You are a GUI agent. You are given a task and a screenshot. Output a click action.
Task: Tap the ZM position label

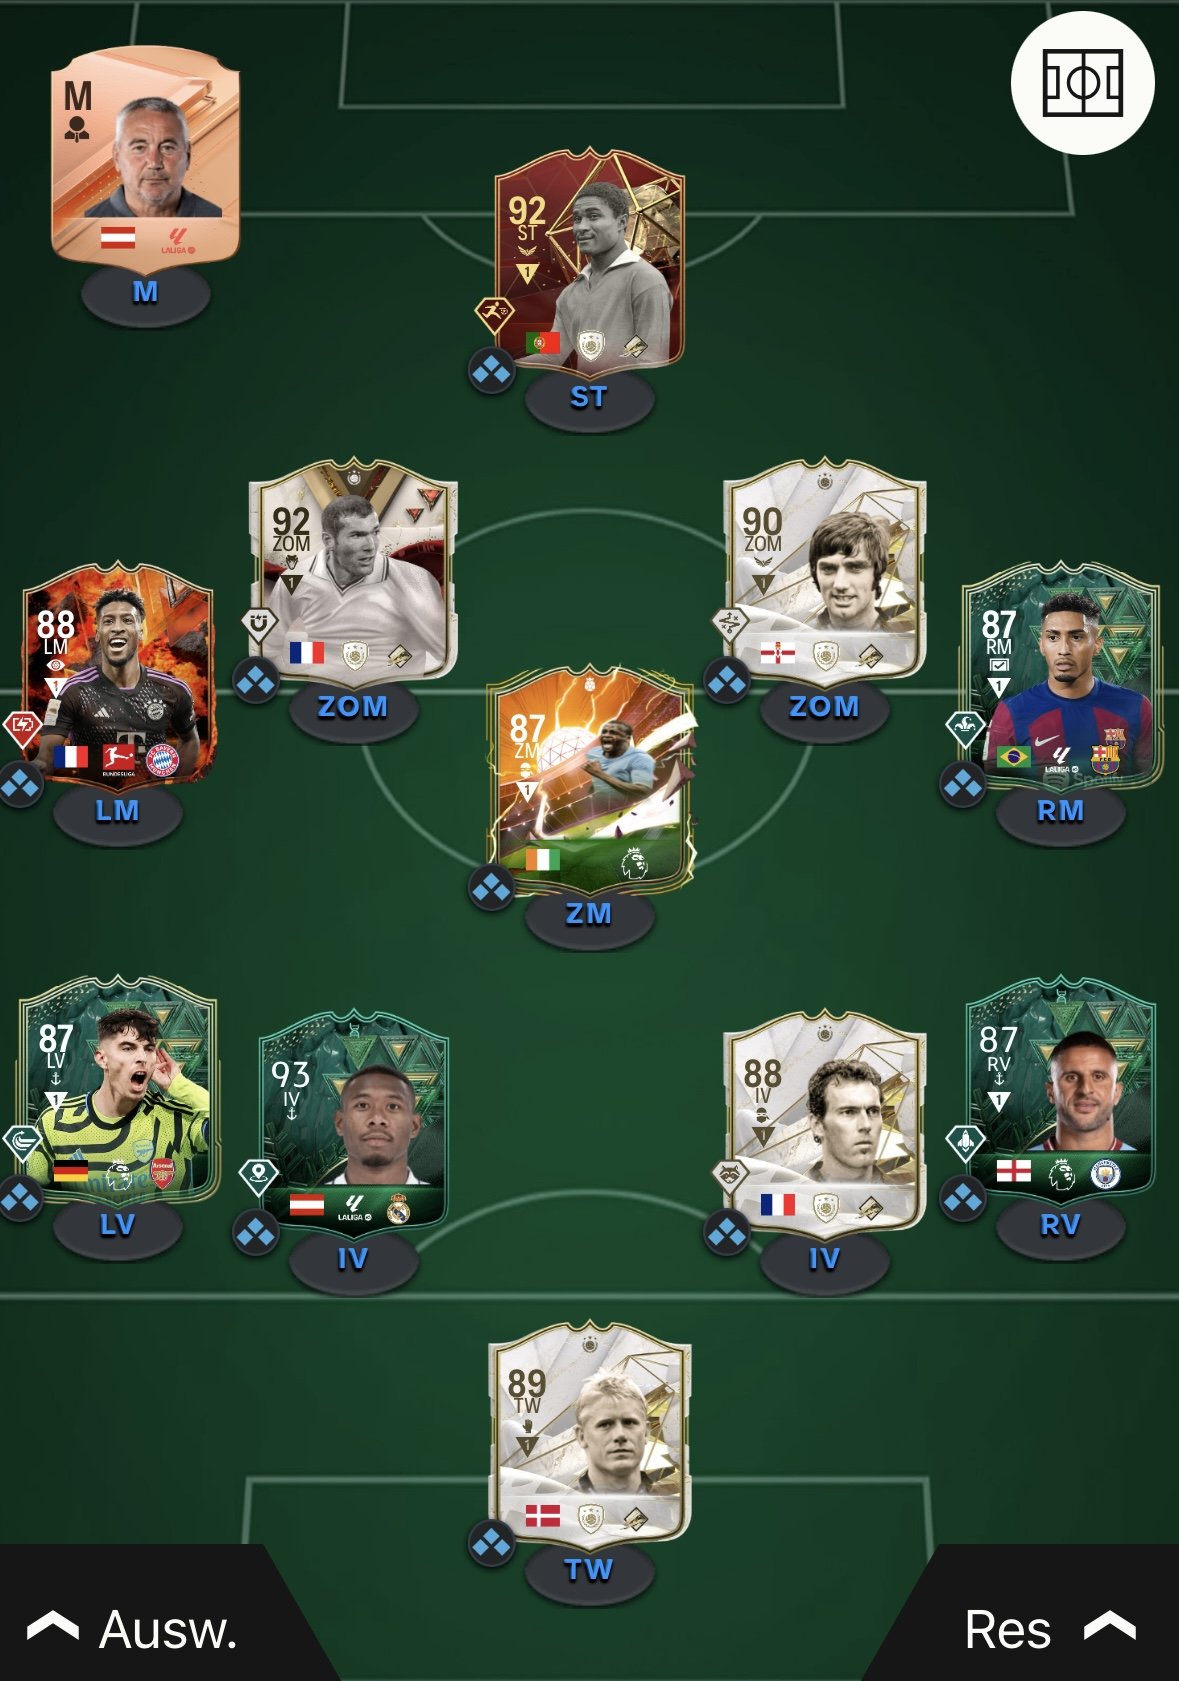point(589,914)
